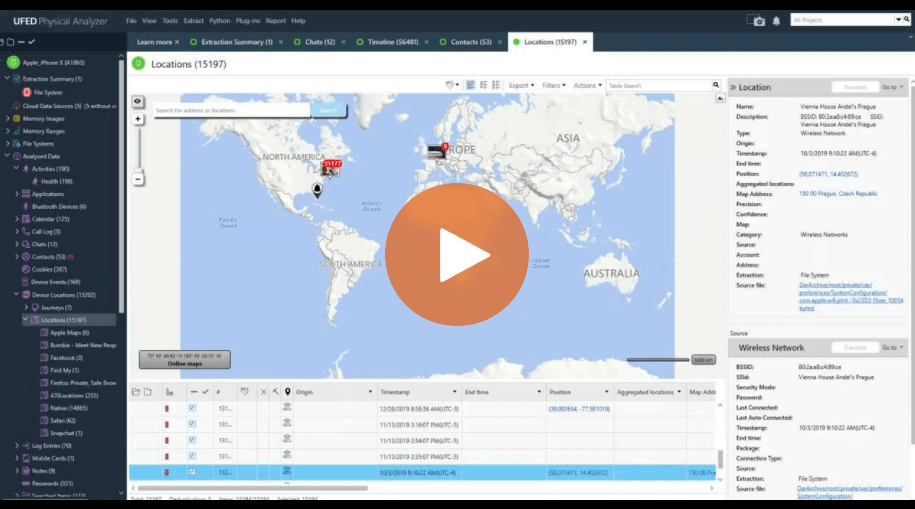
Task: Toggle checkbox on the 11/13/2019 3:16:07 row
Action: click(192, 424)
